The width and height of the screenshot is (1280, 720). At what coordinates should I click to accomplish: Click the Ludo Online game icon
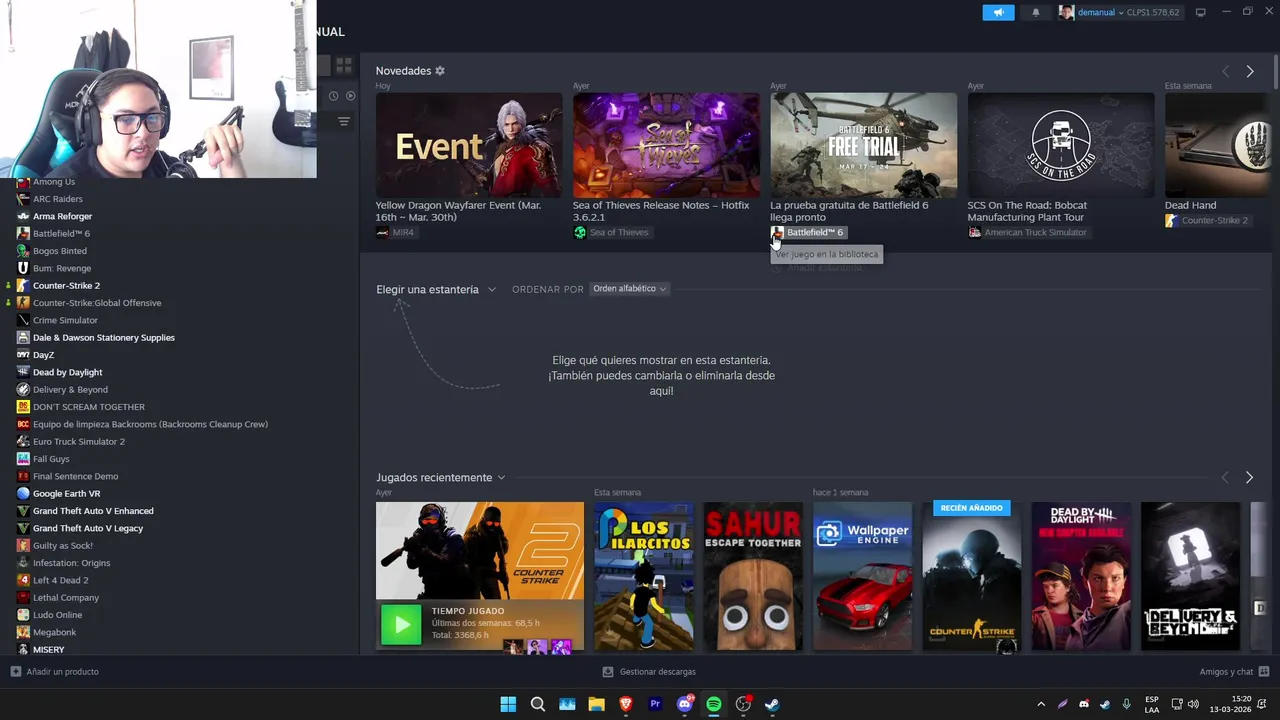tap(23, 615)
